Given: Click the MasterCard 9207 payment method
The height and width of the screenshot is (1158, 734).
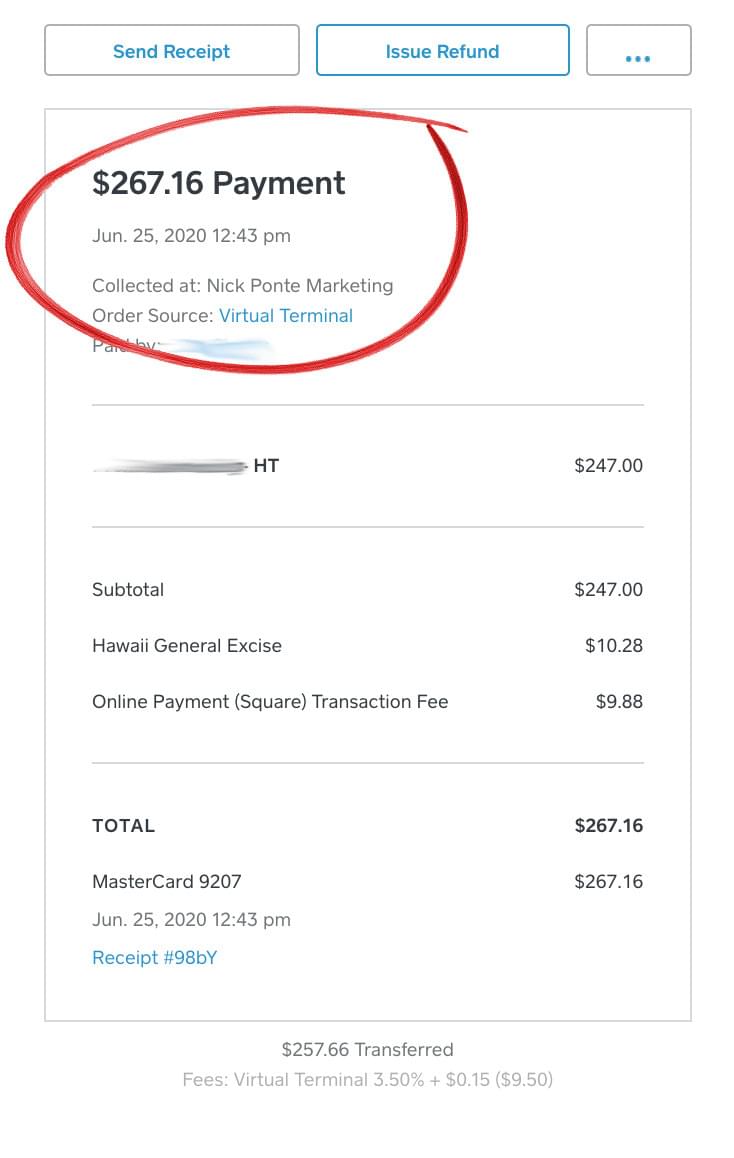Looking at the screenshot, I should [x=167, y=882].
